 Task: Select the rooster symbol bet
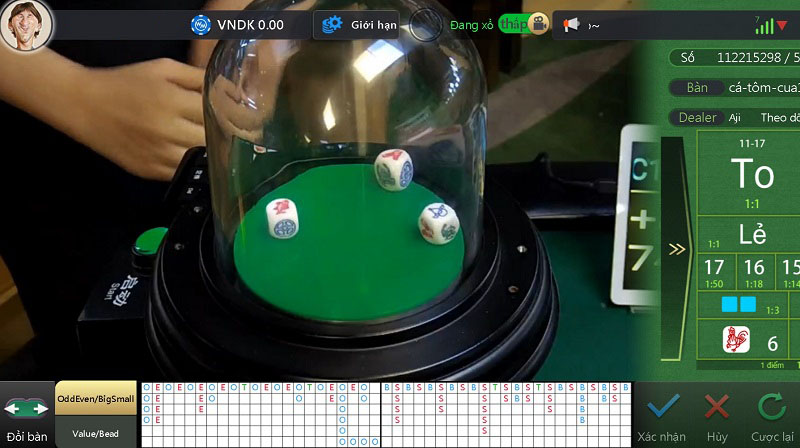736,342
